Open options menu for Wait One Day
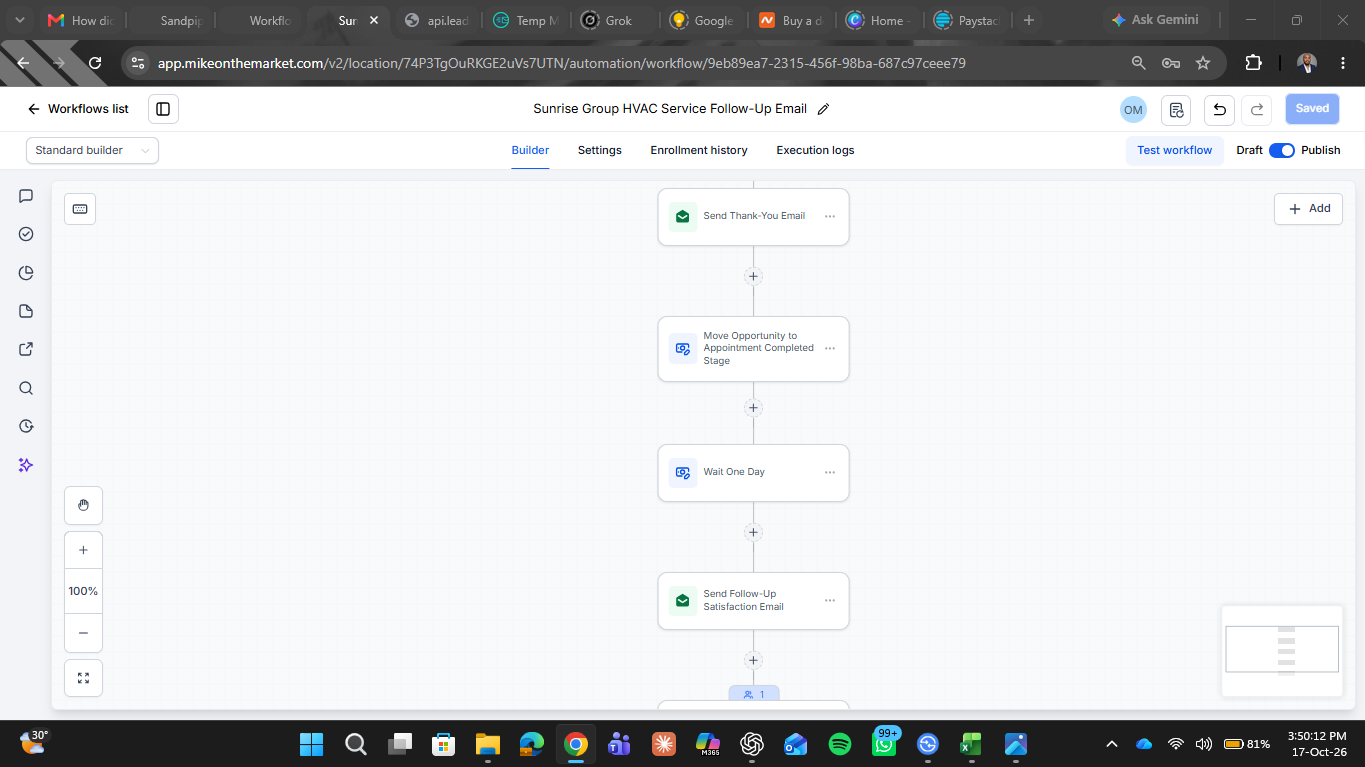This screenshot has height=767, width=1365. [830, 472]
